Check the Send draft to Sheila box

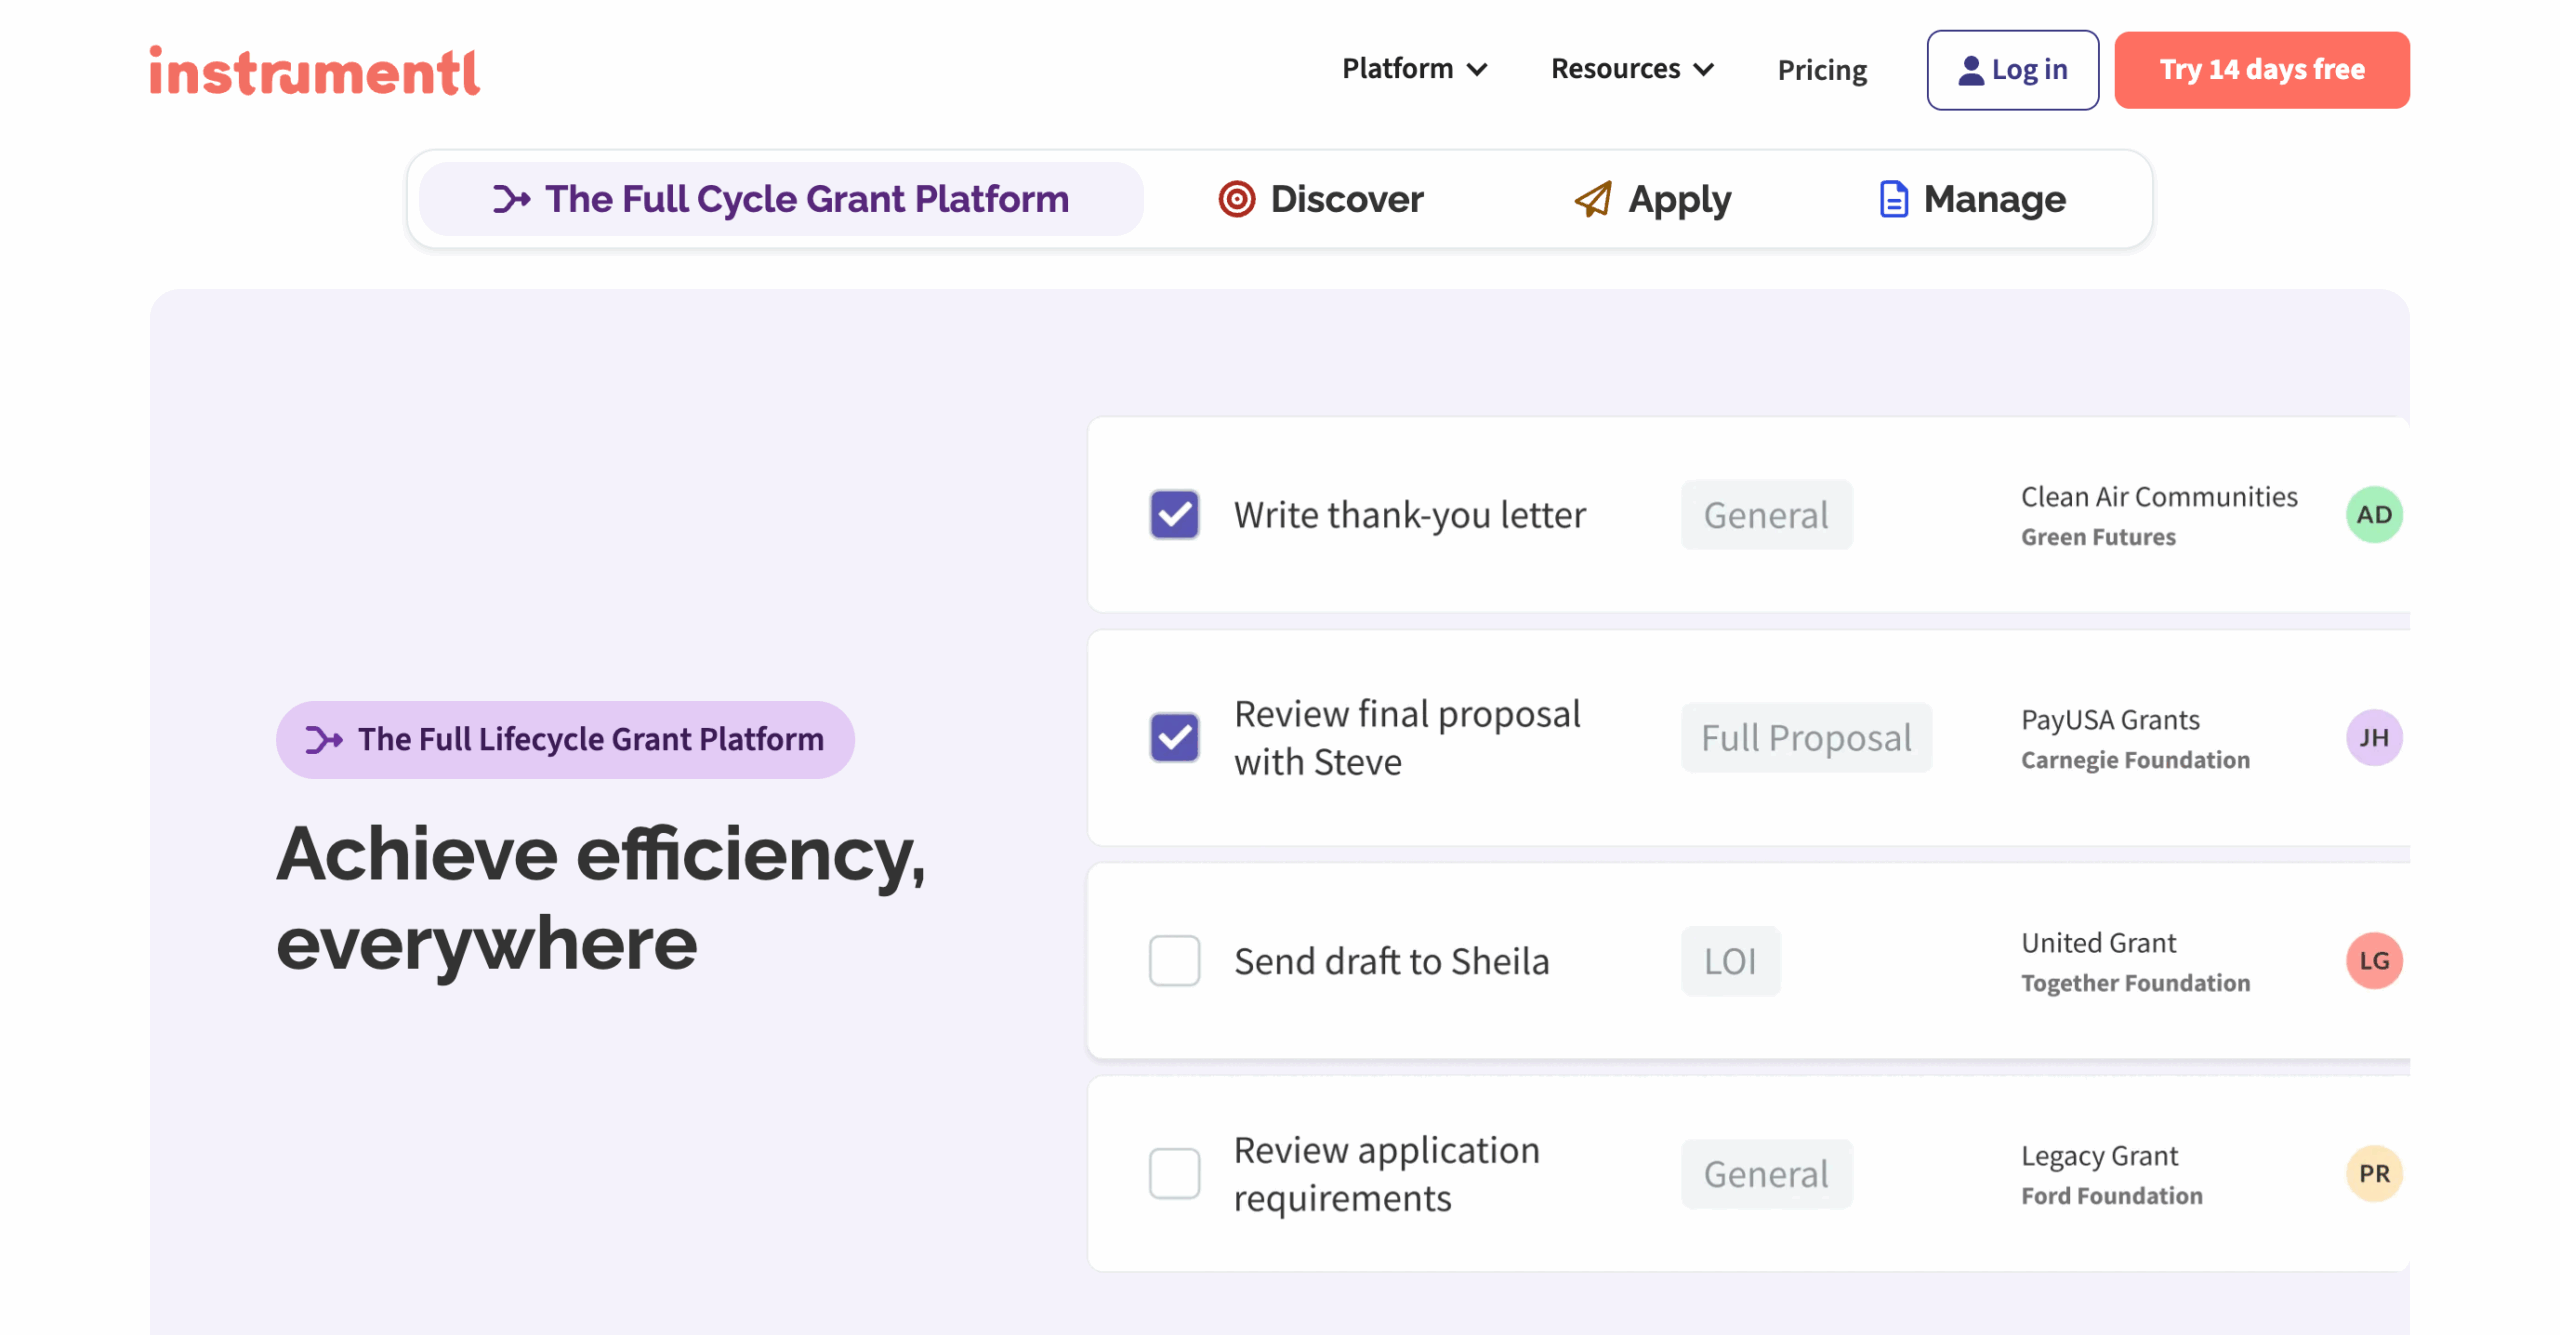1174,961
